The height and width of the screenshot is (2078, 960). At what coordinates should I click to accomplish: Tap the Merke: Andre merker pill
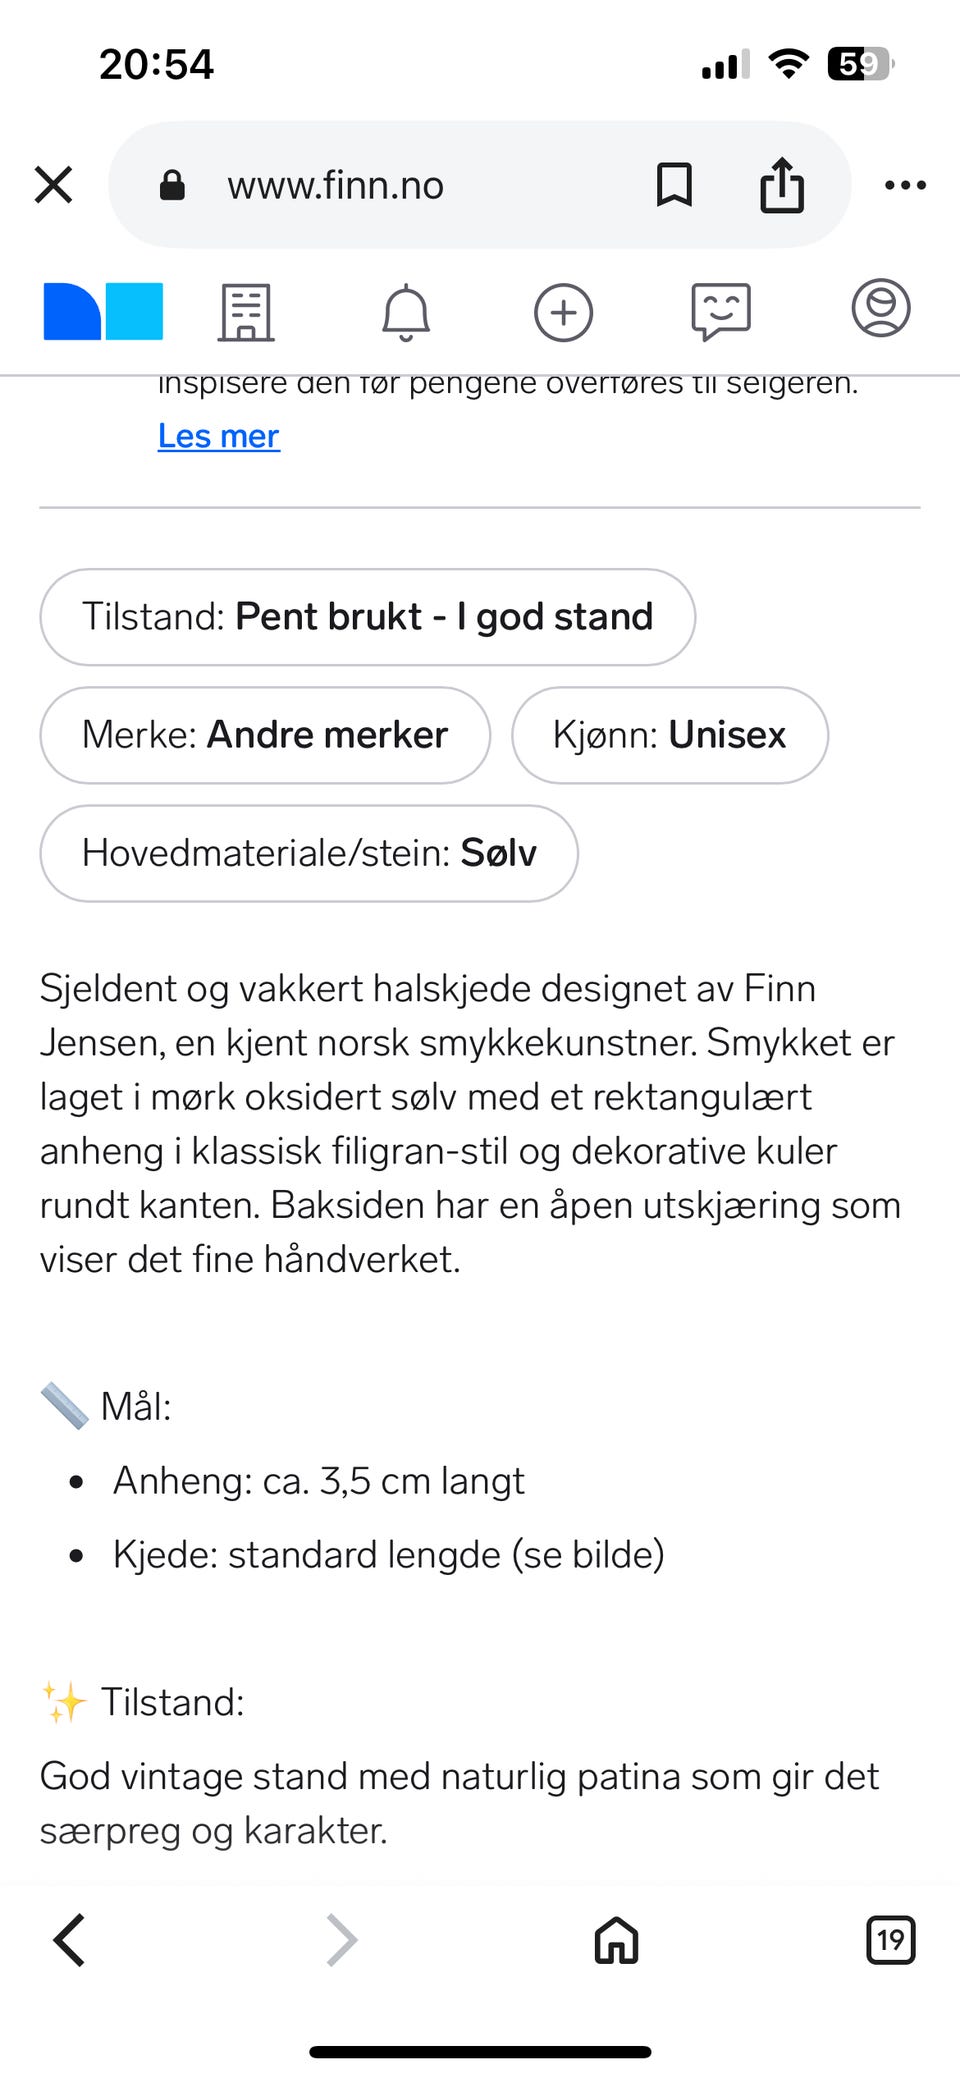click(265, 735)
